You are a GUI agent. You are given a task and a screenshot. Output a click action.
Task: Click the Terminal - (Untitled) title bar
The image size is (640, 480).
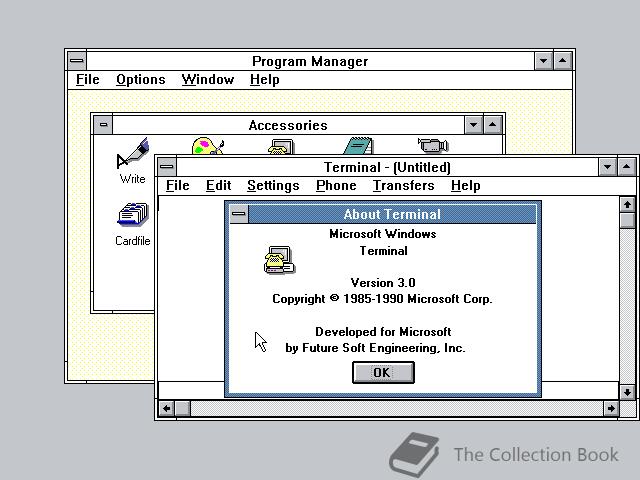click(387, 167)
